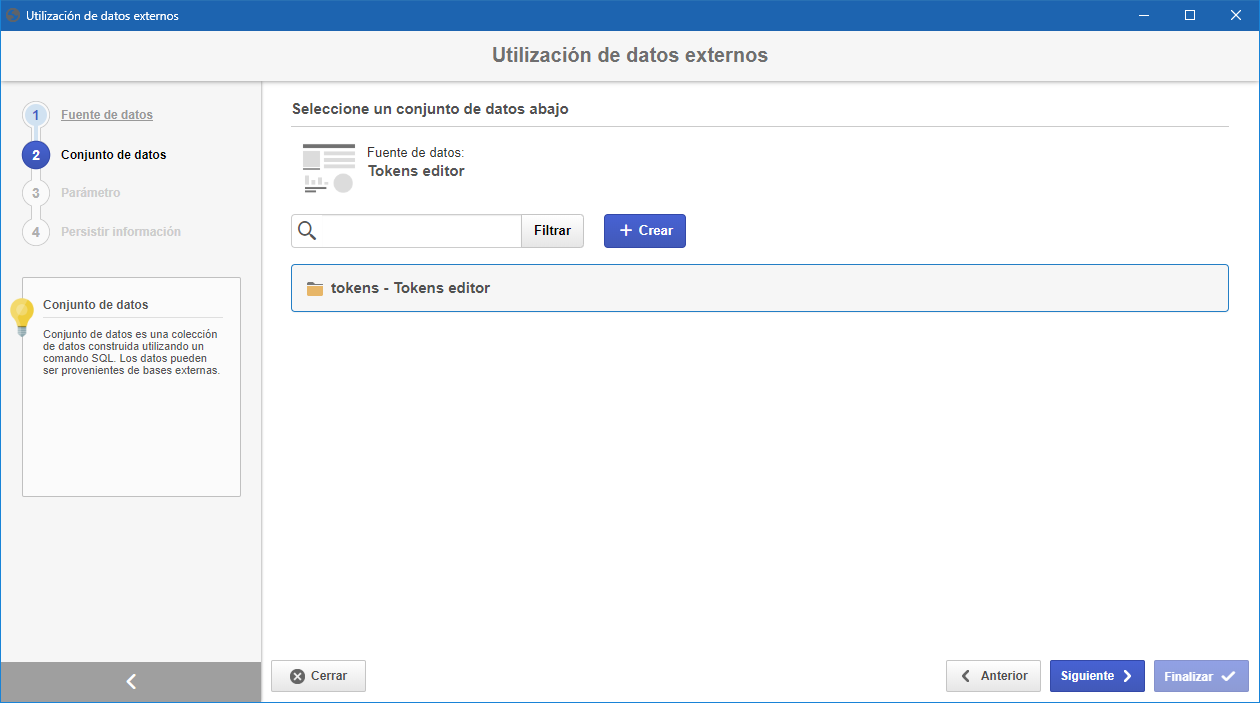This screenshot has width=1260, height=703.
Task: Click the folder icon of tokens row
Action: [315, 288]
